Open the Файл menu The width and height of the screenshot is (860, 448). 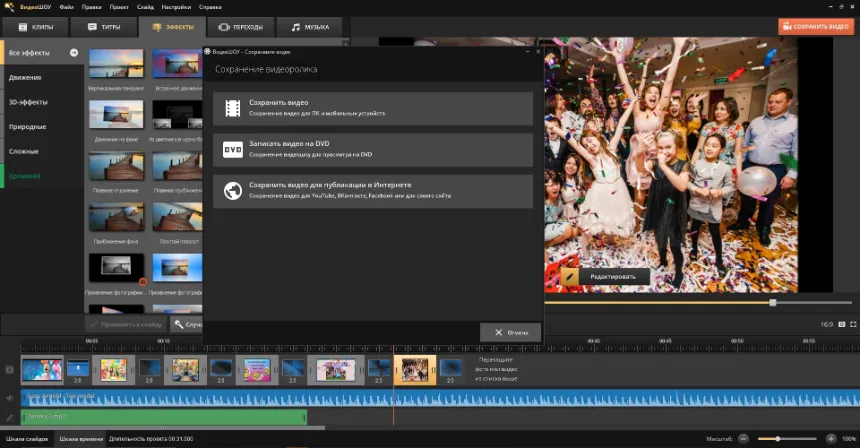tap(66, 7)
